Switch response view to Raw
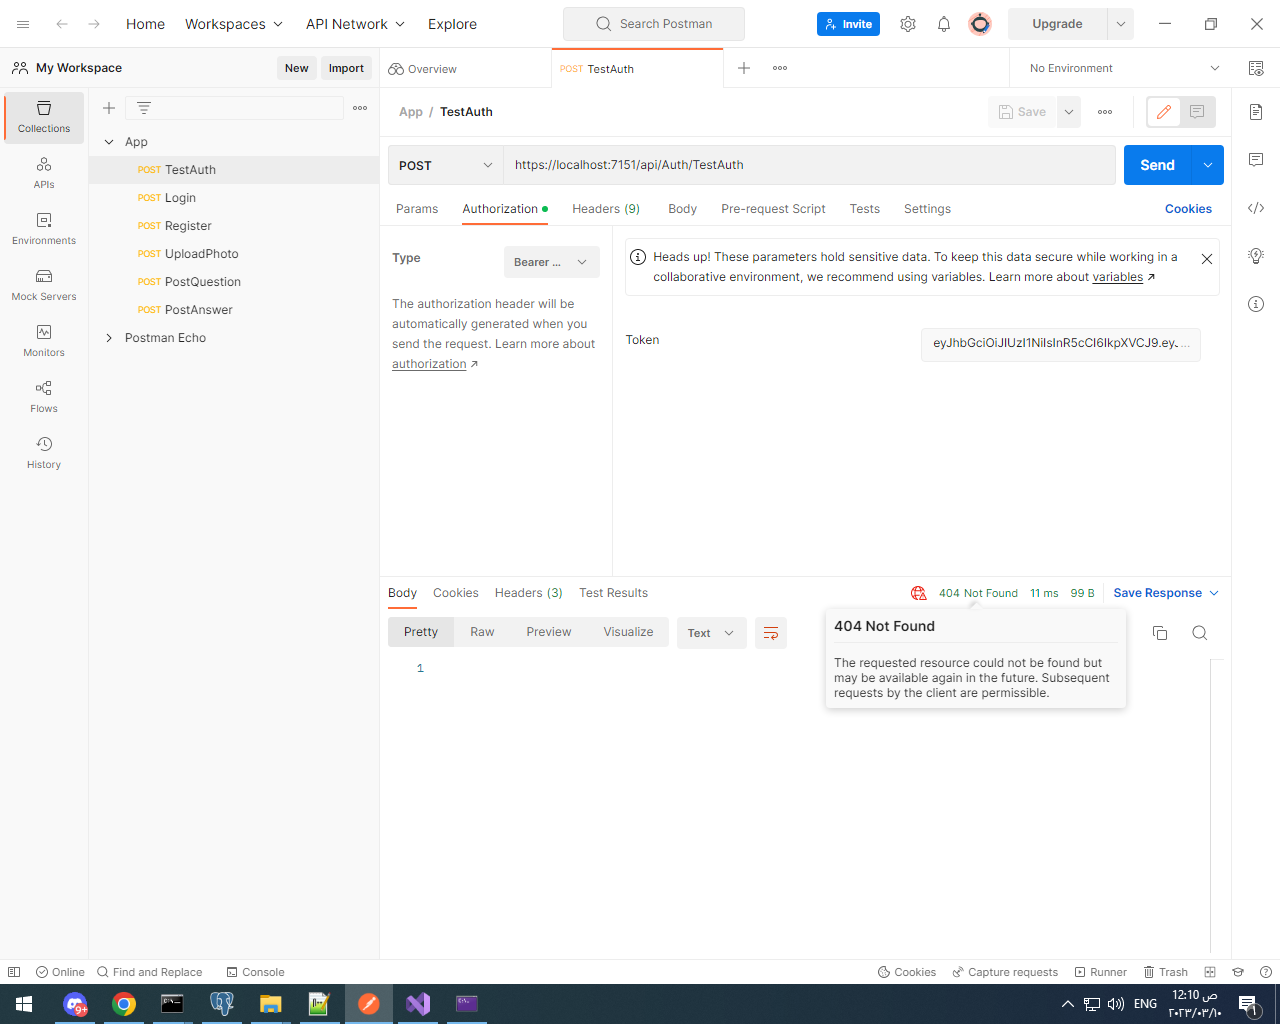This screenshot has width=1280, height=1024. (482, 632)
